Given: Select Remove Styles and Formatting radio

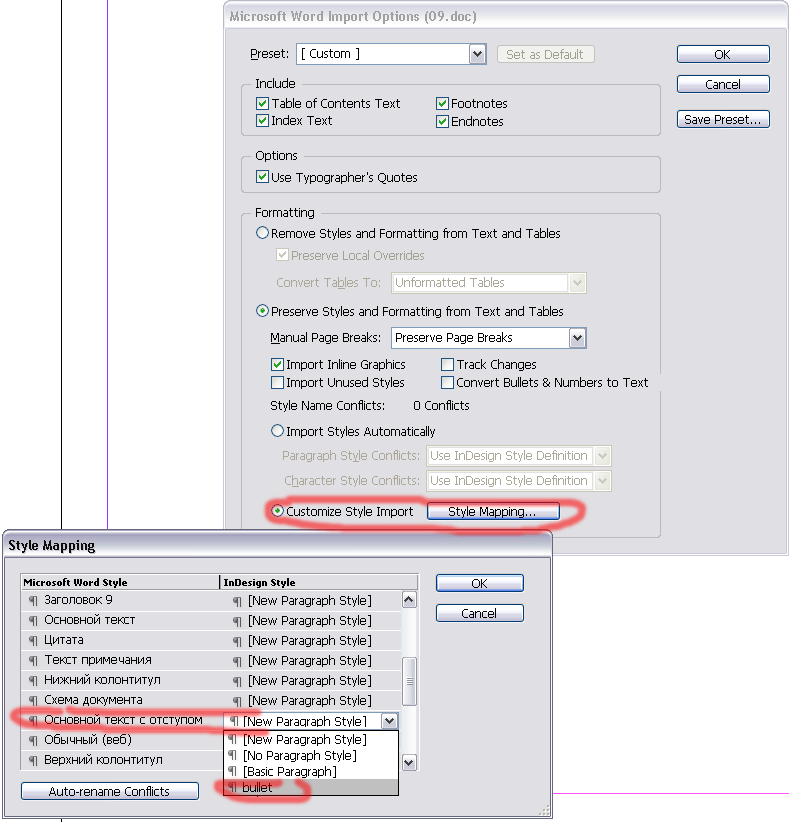Looking at the screenshot, I should (262, 233).
